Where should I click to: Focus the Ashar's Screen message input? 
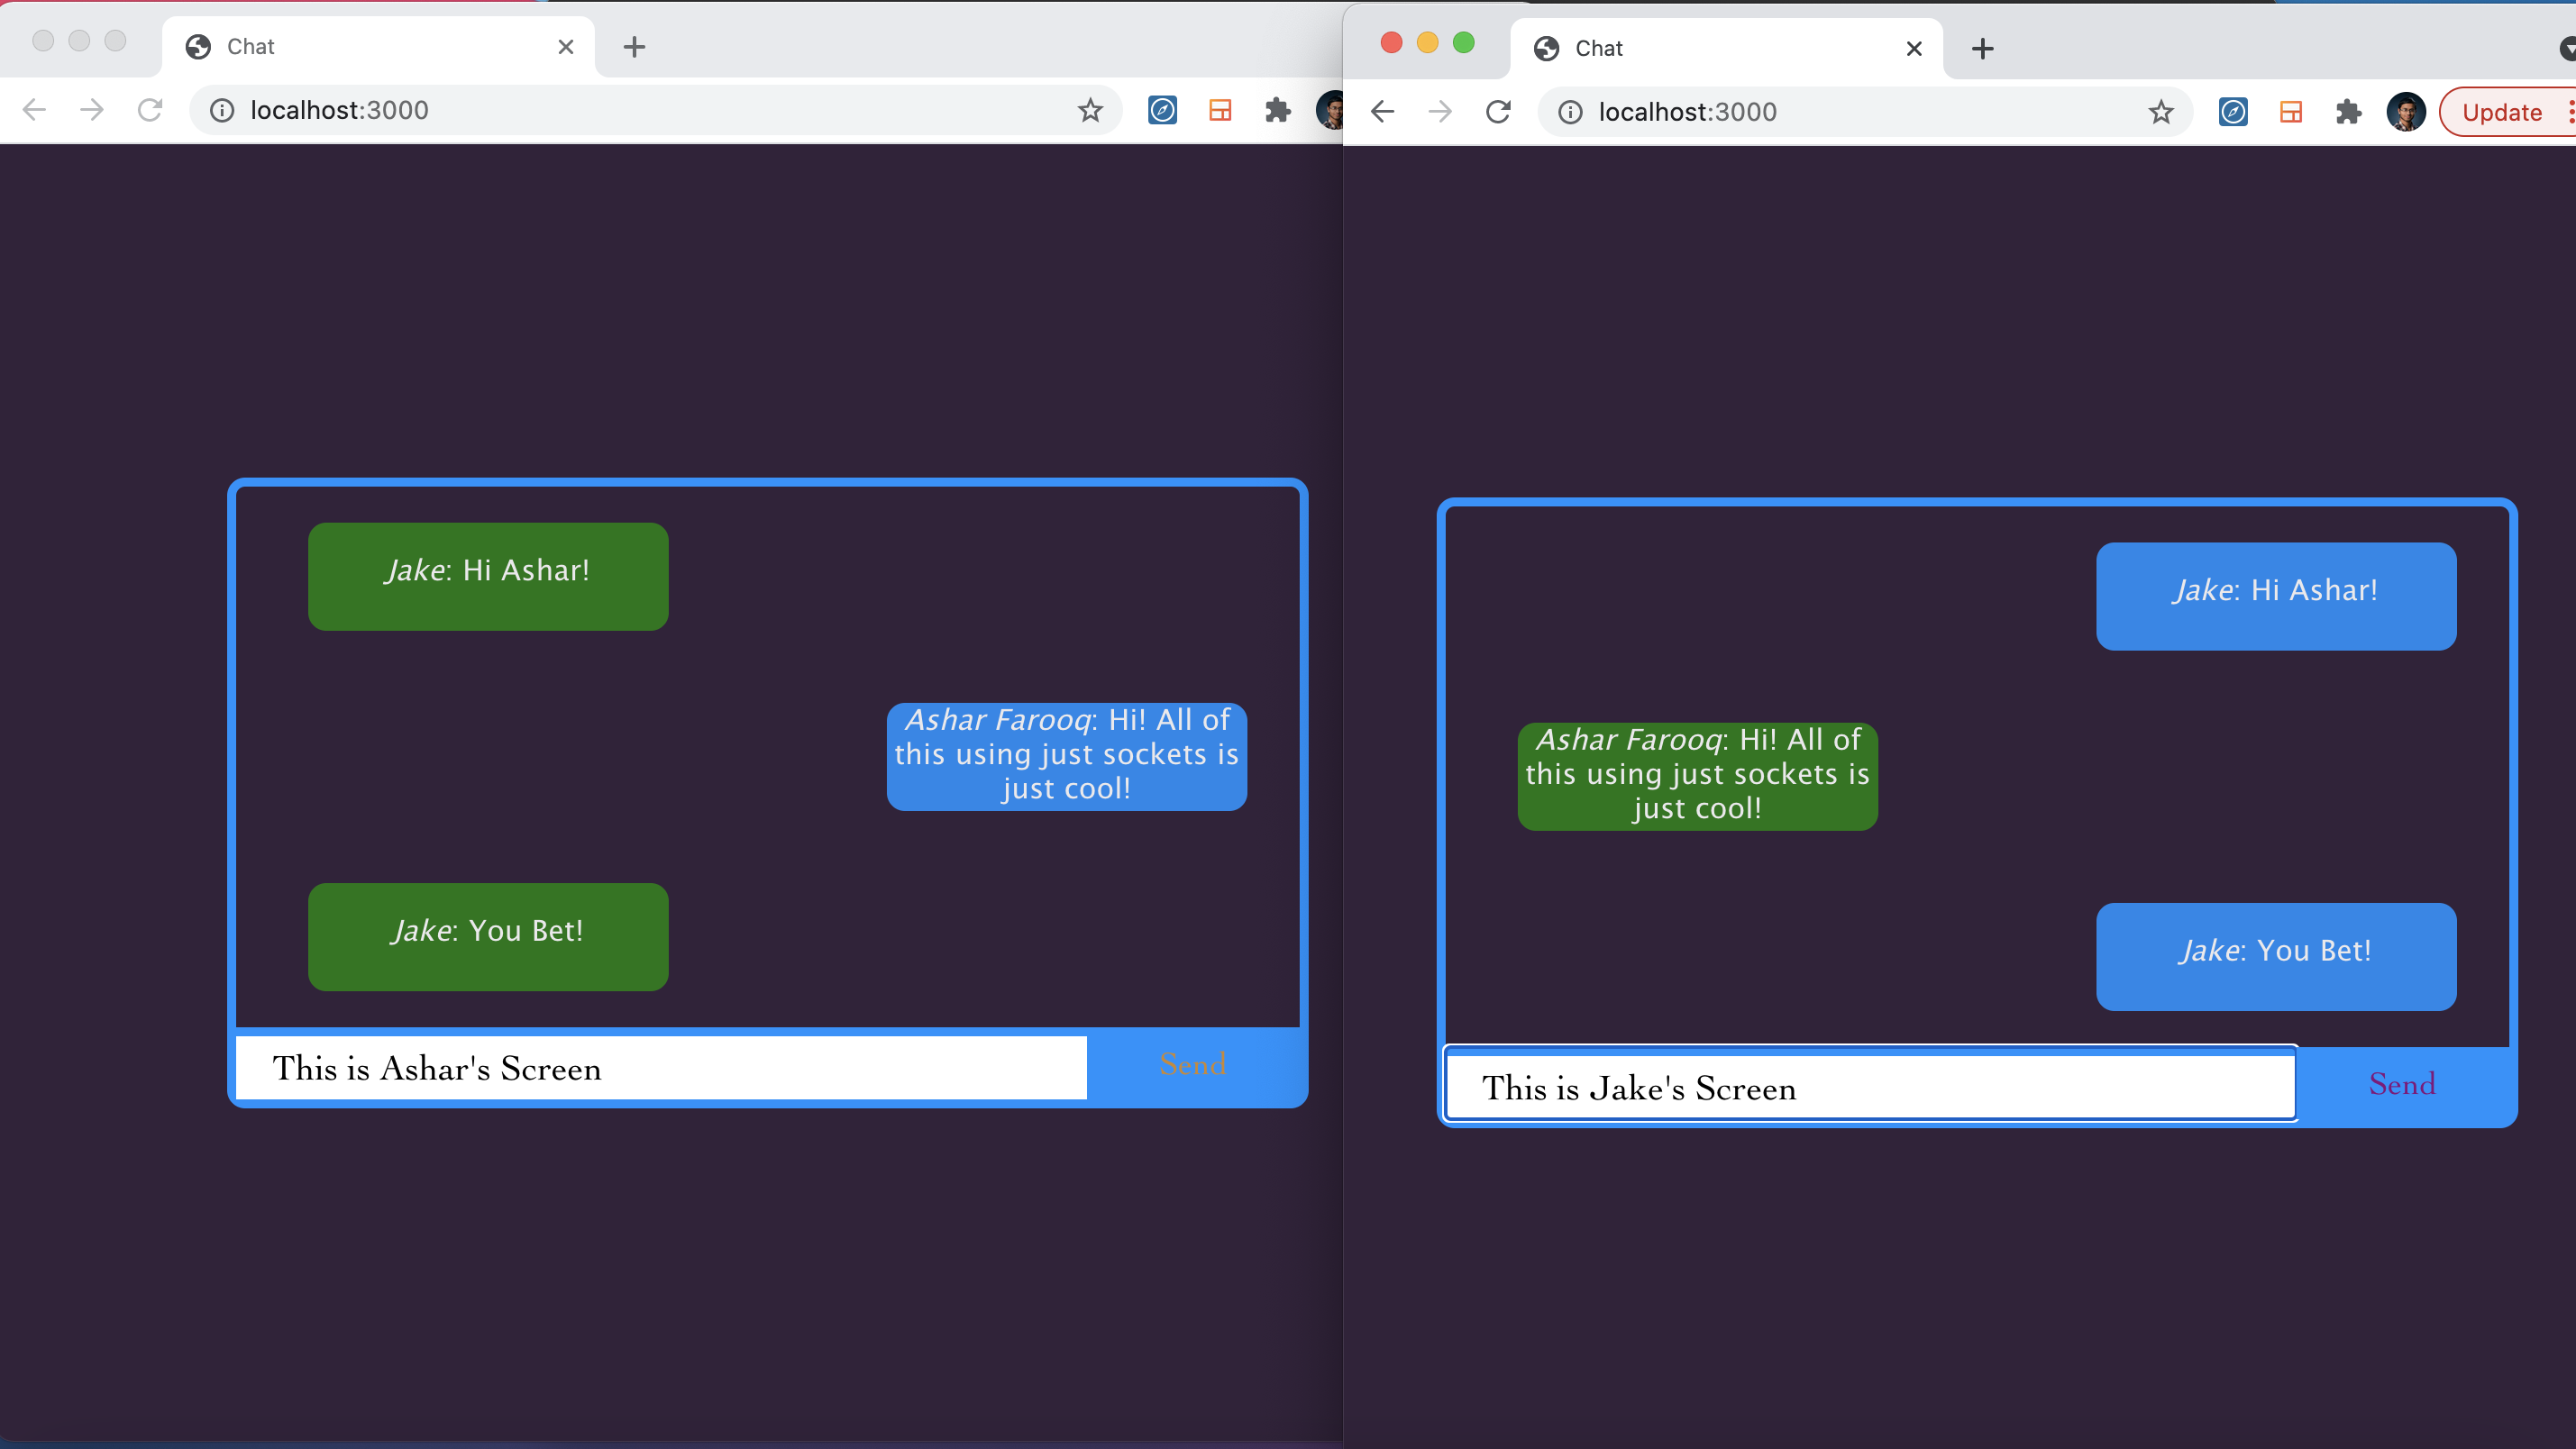660,1068
